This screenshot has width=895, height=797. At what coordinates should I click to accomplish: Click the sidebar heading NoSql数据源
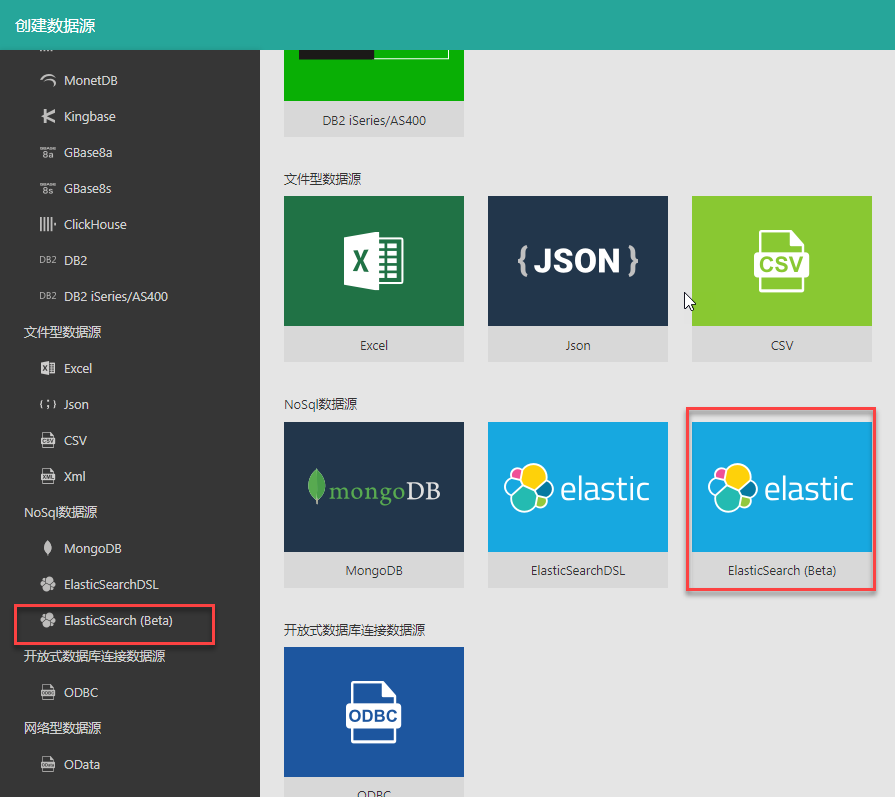61,512
